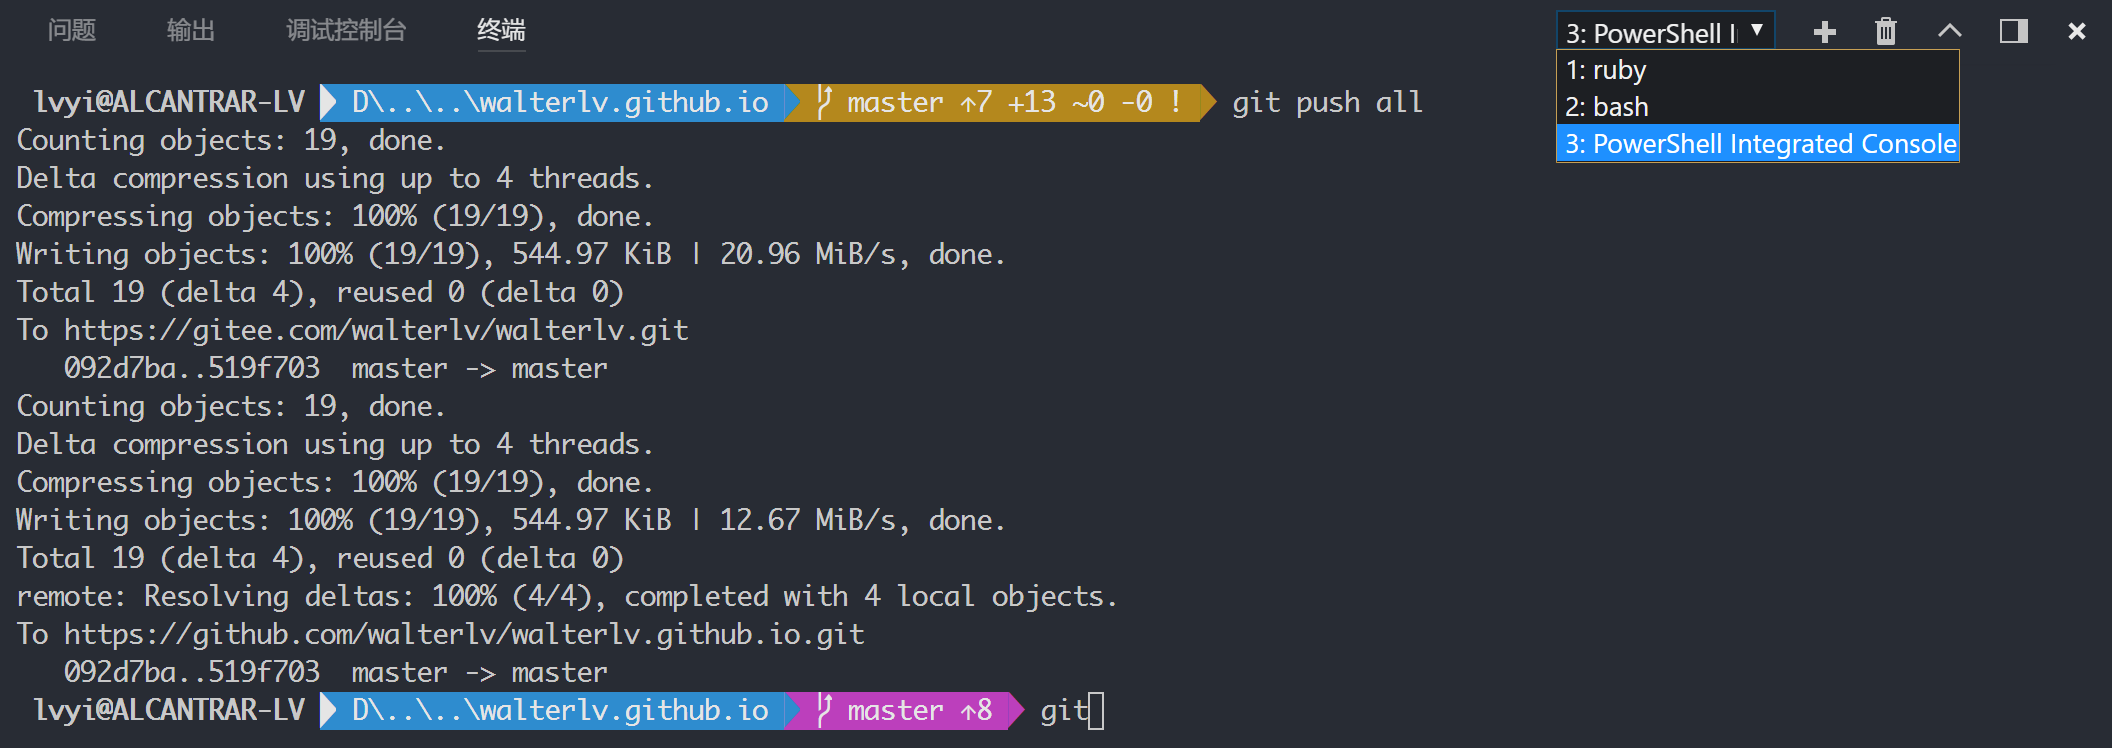Switch to the 输出 tab
The image size is (2112, 748).
pyautogui.click(x=191, y=31)
